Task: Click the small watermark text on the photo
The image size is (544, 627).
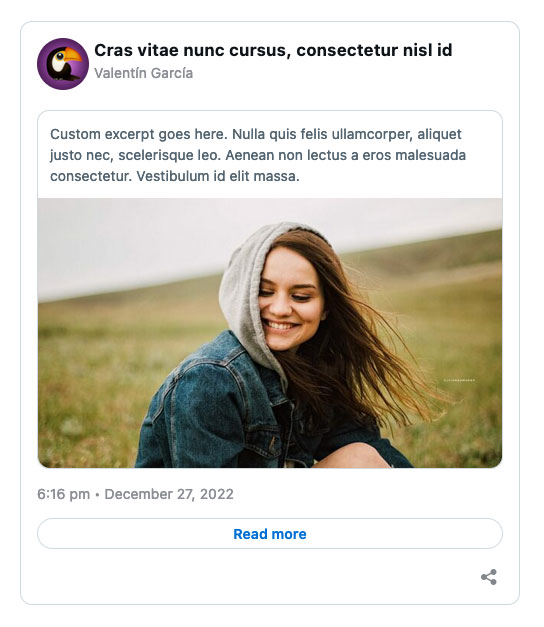Action: (x=459, y=380)
